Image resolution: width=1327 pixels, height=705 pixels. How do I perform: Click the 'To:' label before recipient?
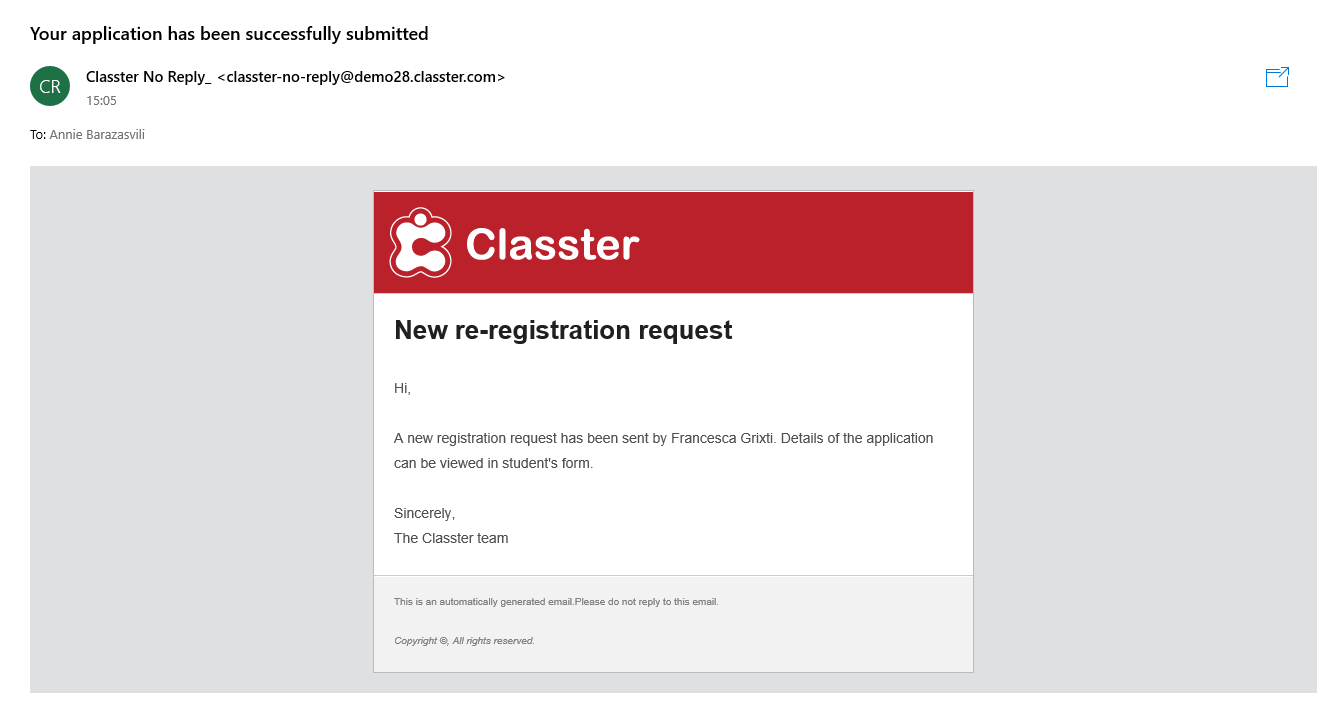tap(38, 134)
